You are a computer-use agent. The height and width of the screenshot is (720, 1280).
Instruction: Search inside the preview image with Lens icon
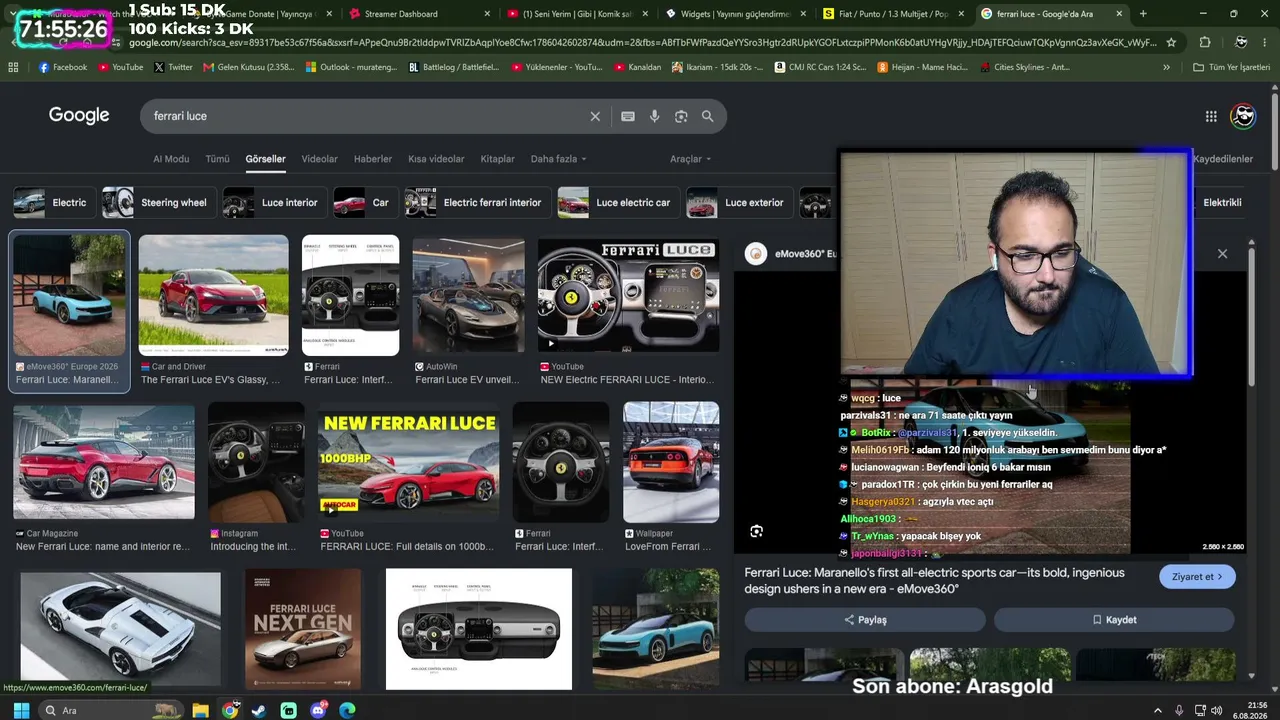pyautogui.click(x=757, y=531)
